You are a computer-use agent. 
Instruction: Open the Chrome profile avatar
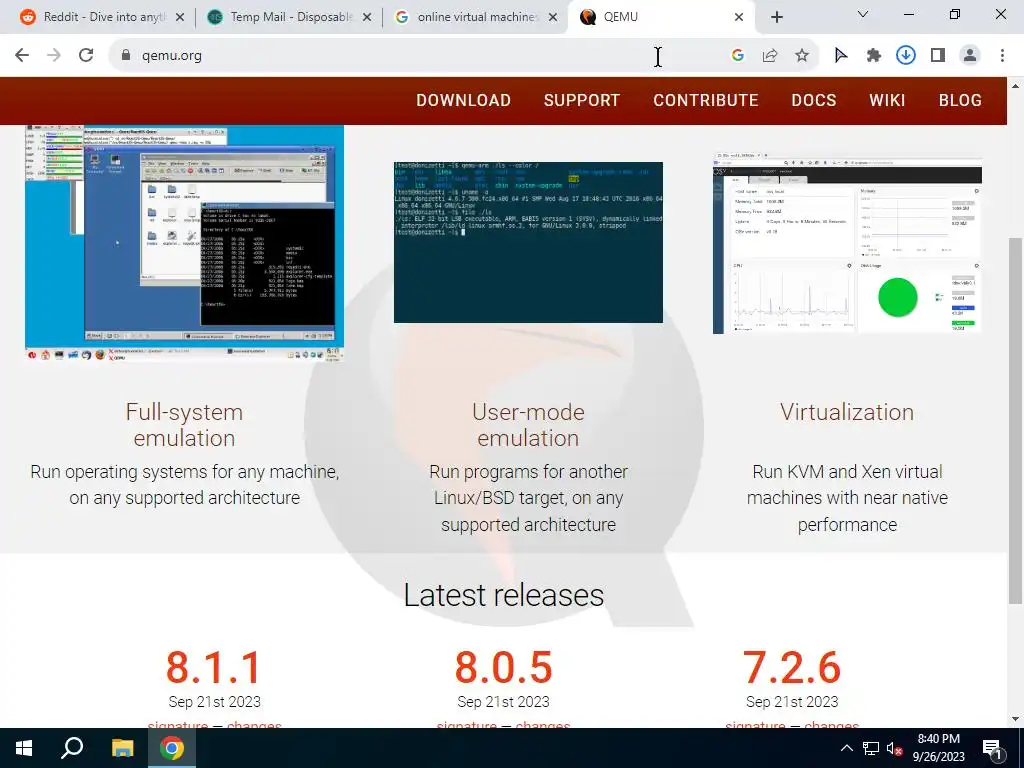(x=970, y=56)
